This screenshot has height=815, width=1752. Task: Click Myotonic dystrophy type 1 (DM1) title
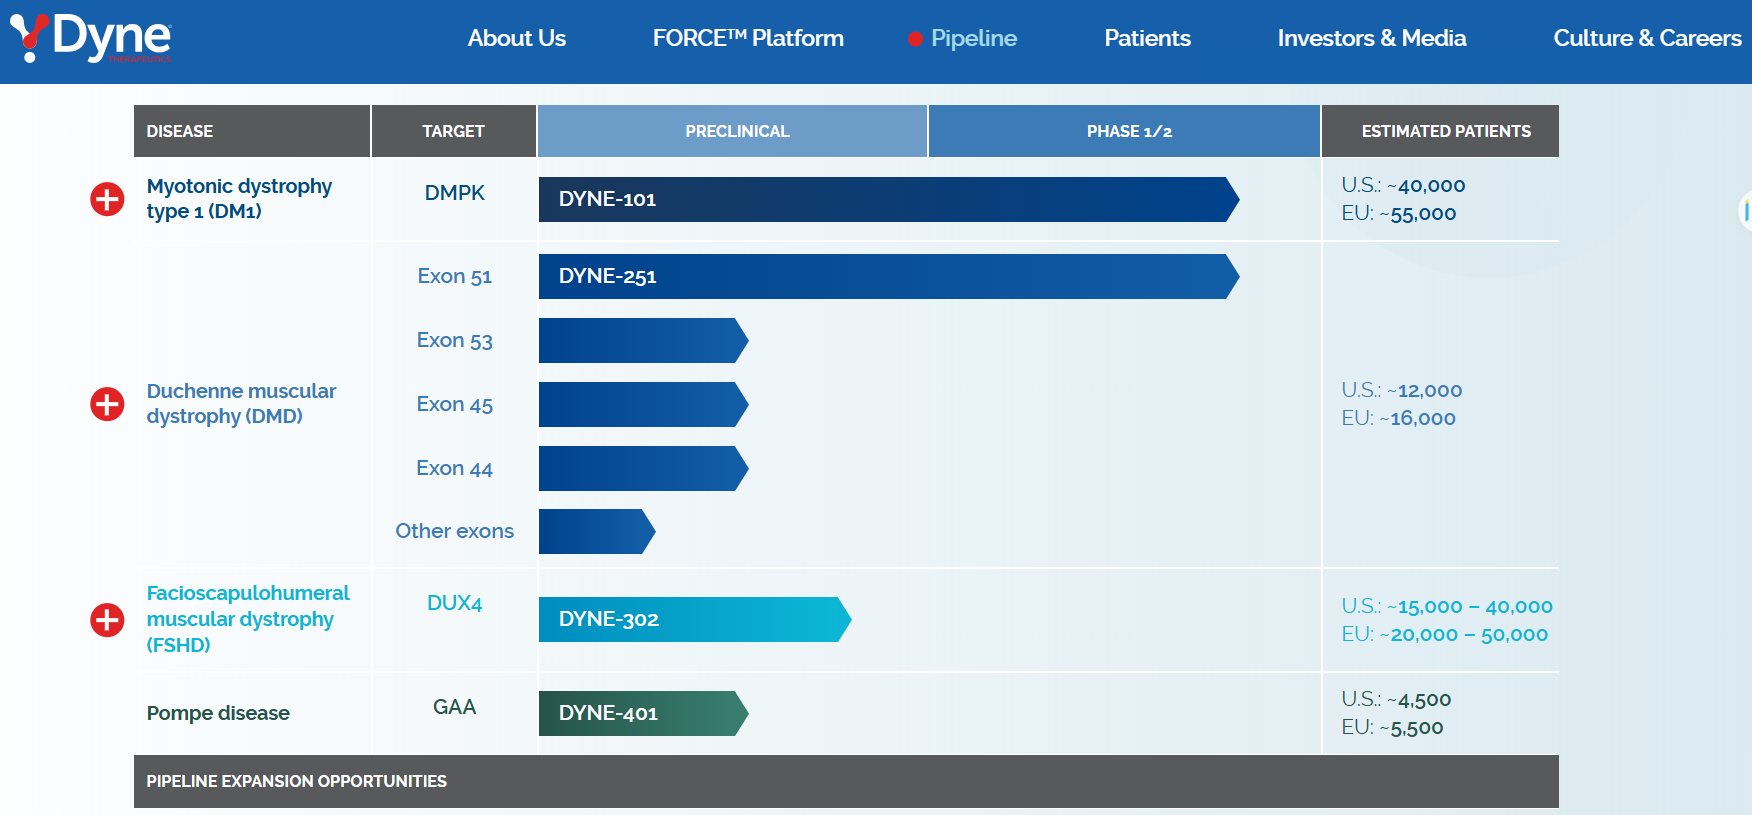(239, 198)
